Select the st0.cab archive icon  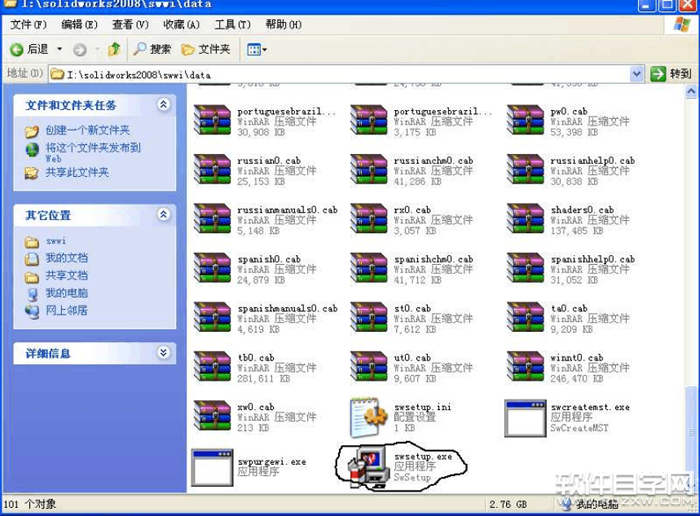(x=369, y=318)
